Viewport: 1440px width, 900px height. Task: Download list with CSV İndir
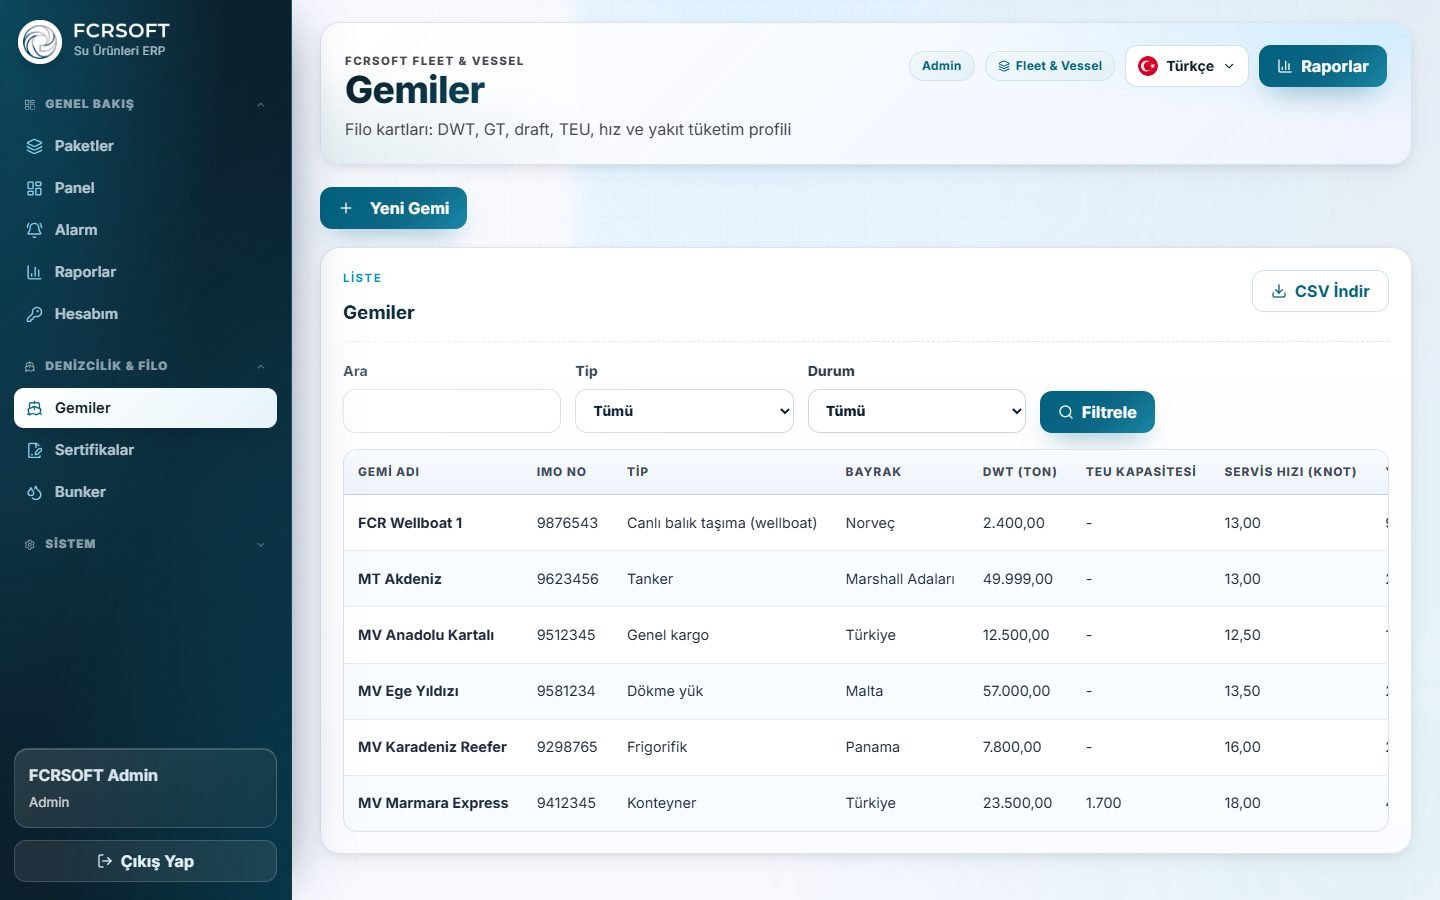(1320, 291)
